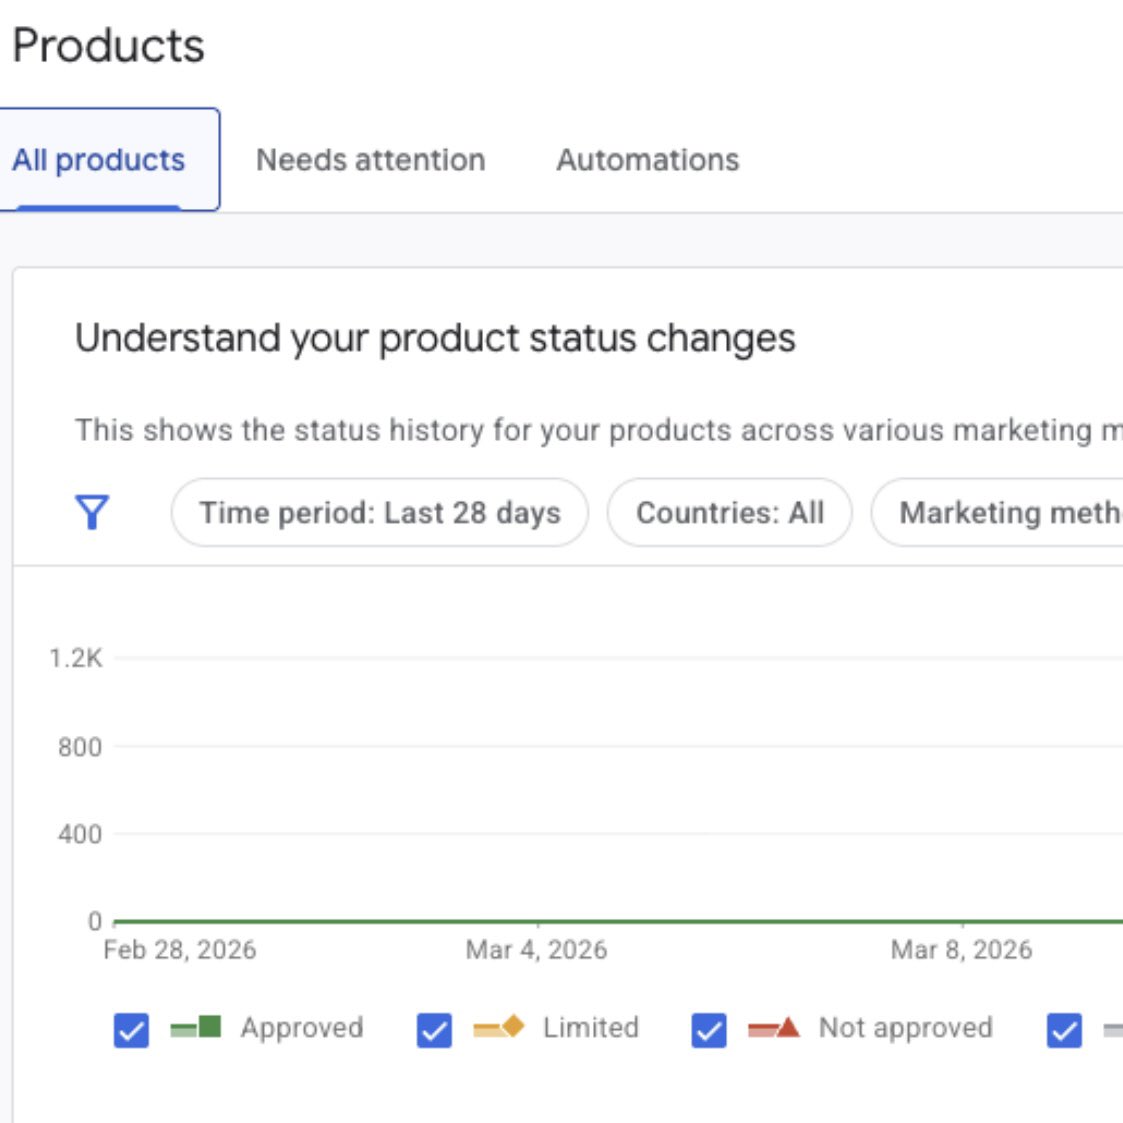
Task: Open the Countries: All filter
Action: click(x=729, y=512)
